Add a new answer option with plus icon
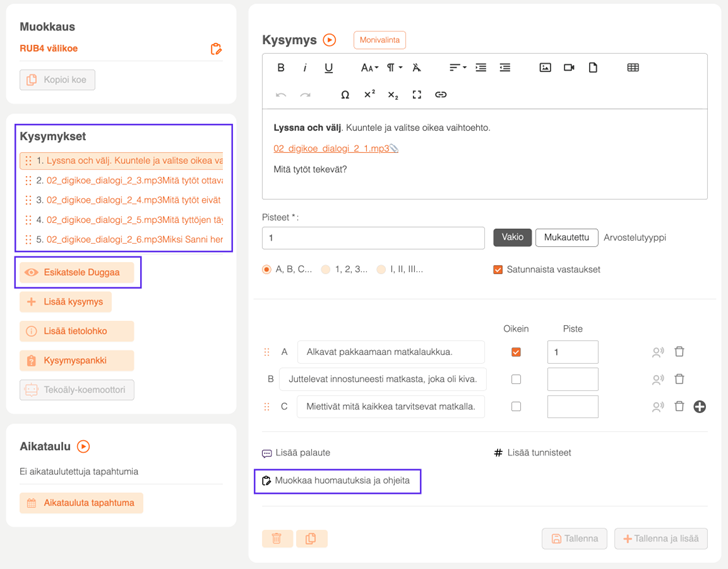The width and height of the screenshot is (728, 569). (x=700, y=407)
